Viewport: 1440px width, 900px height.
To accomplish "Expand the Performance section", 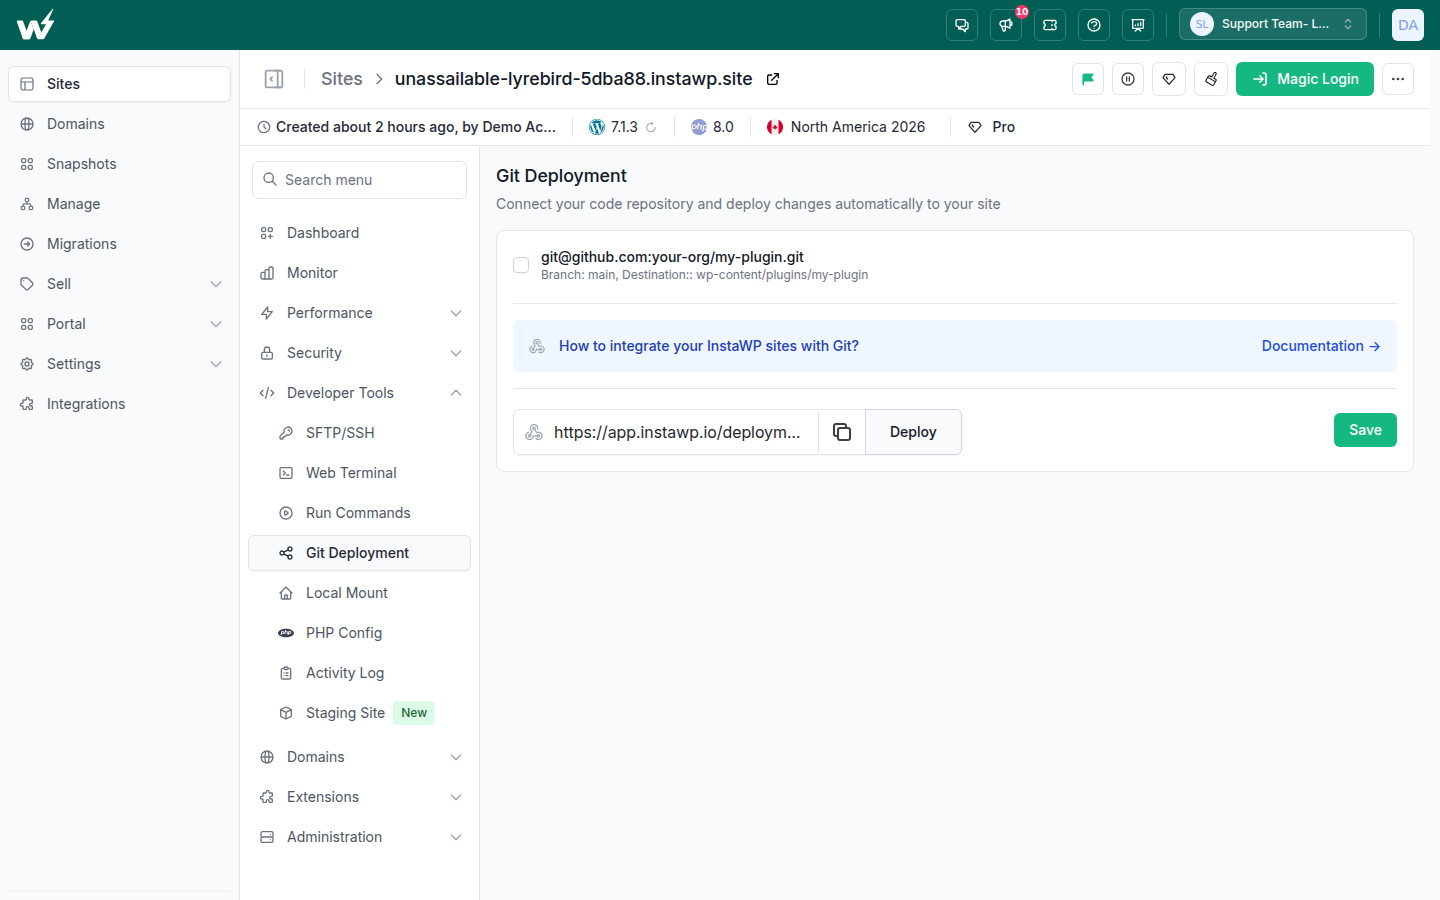I will pos(360,313).
